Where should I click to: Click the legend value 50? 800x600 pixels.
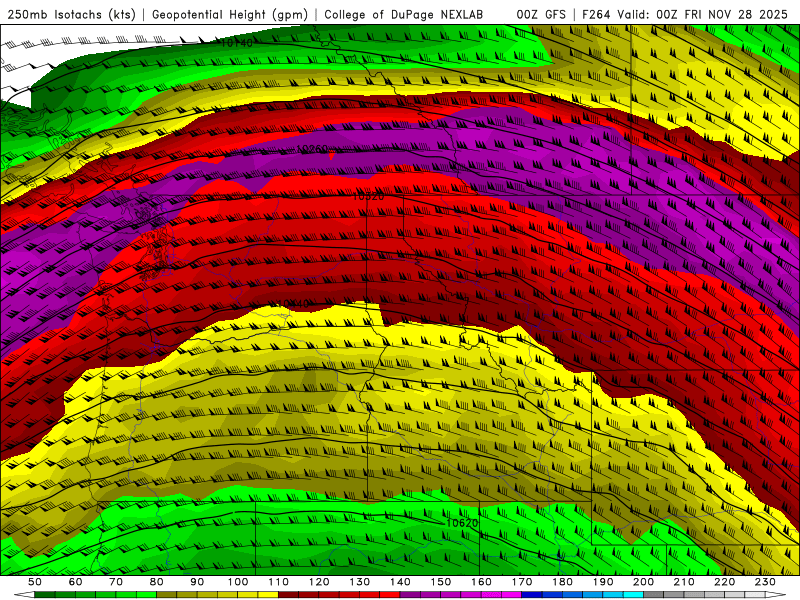pos(35,582)
